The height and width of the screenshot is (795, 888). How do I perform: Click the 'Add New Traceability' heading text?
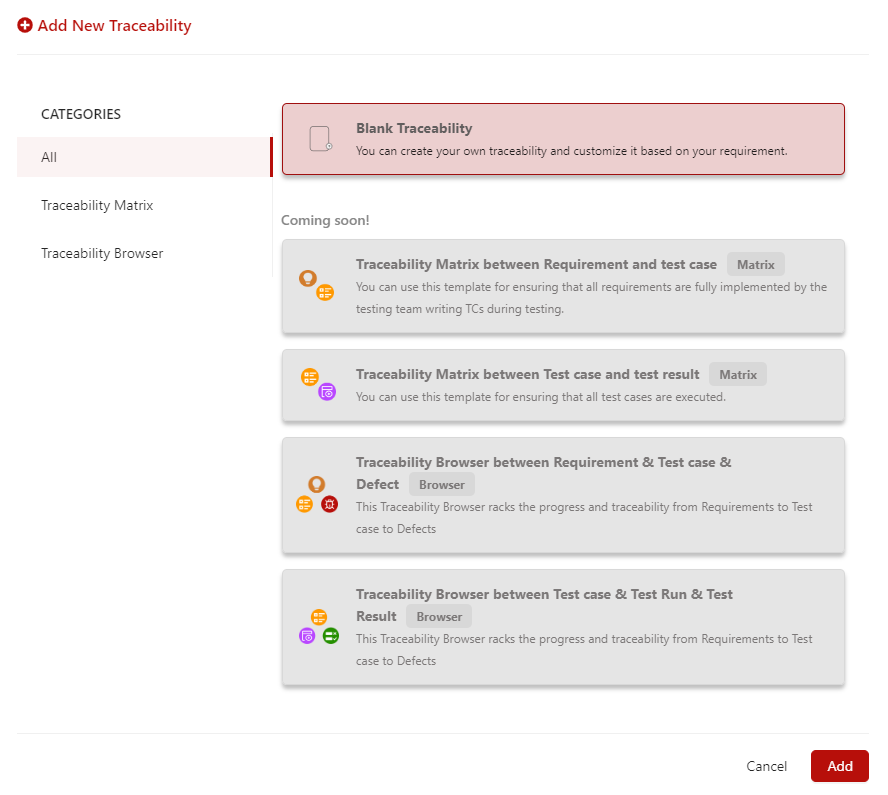114,26
